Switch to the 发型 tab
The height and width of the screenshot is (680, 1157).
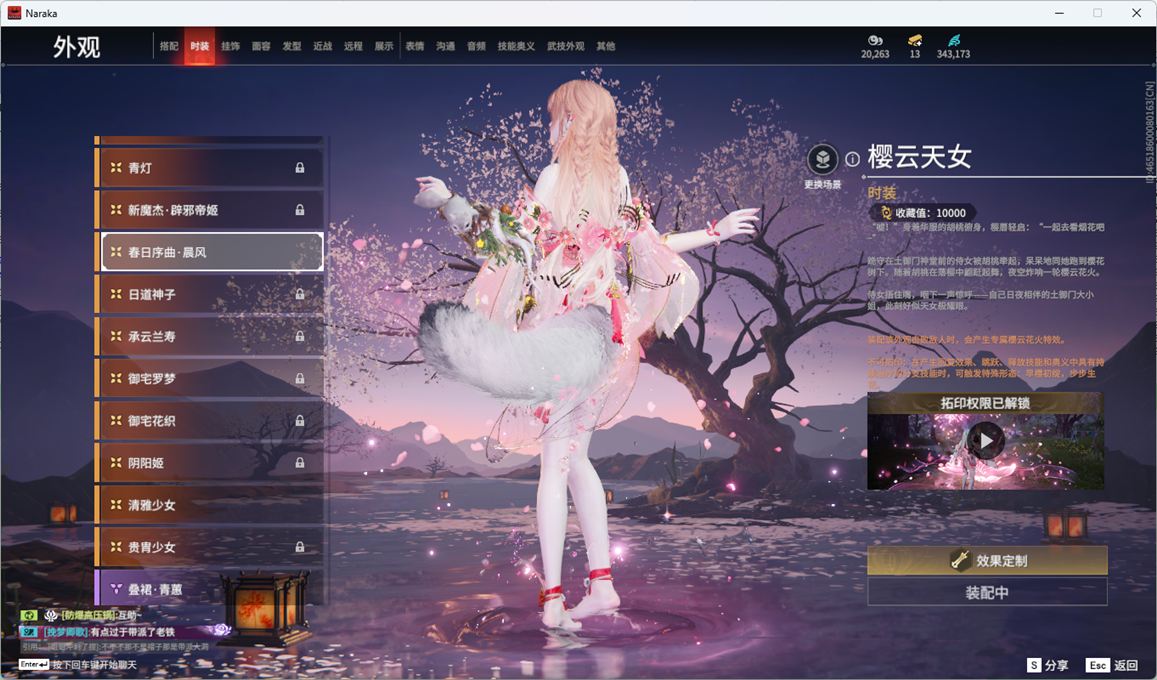click(291, 46)
